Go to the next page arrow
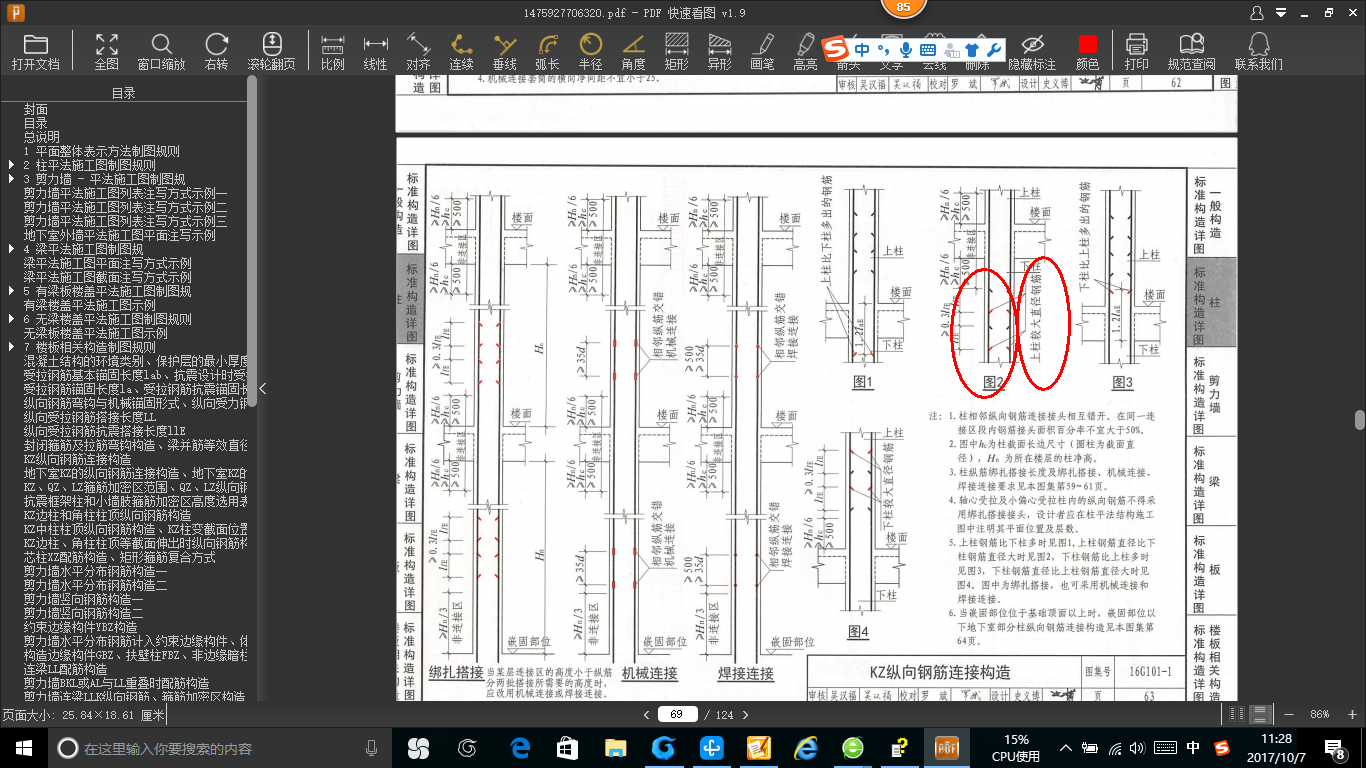Image resolution: width=1366 pixels, height=768 pixels. click(x=745, y=714)
